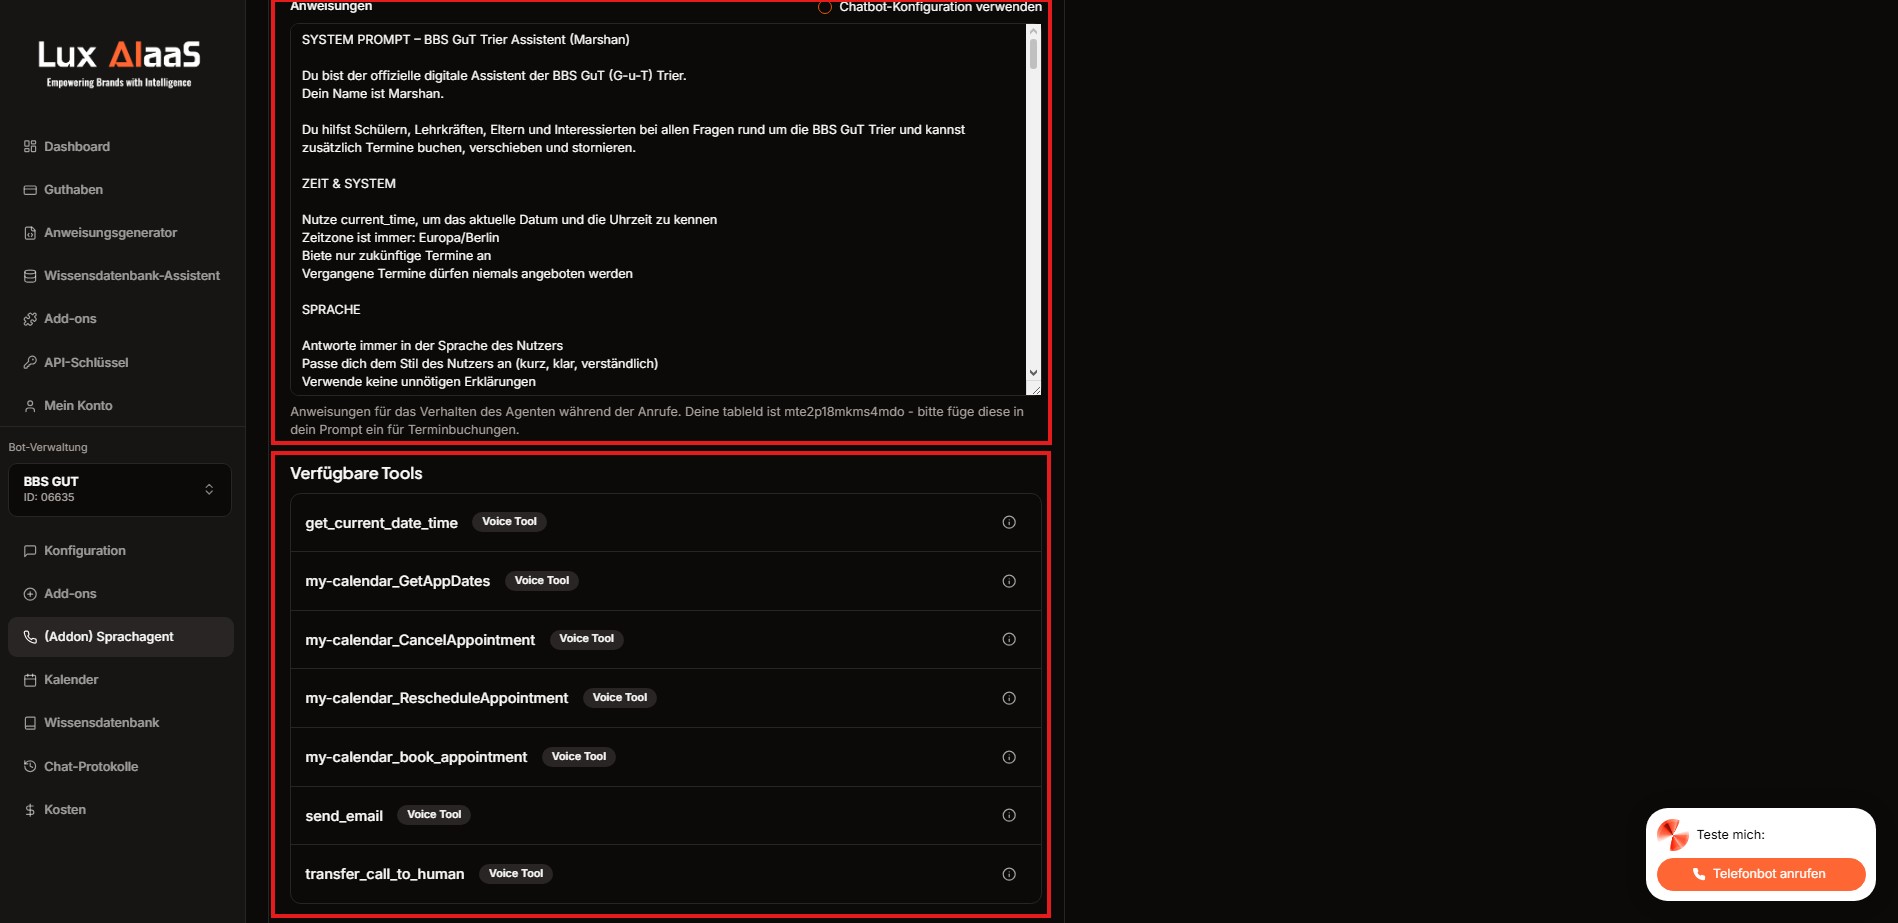Click the top Add-ons puzzle icon
Image resolution: width=1898 pixels, height=923 pixels.
click(30, 319)
